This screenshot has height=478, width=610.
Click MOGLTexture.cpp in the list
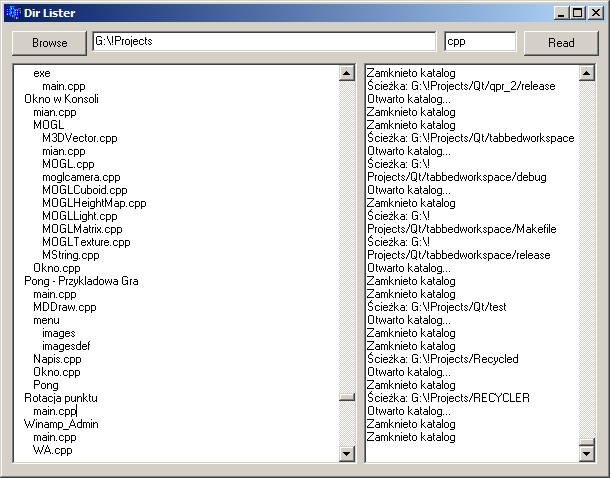86,242
